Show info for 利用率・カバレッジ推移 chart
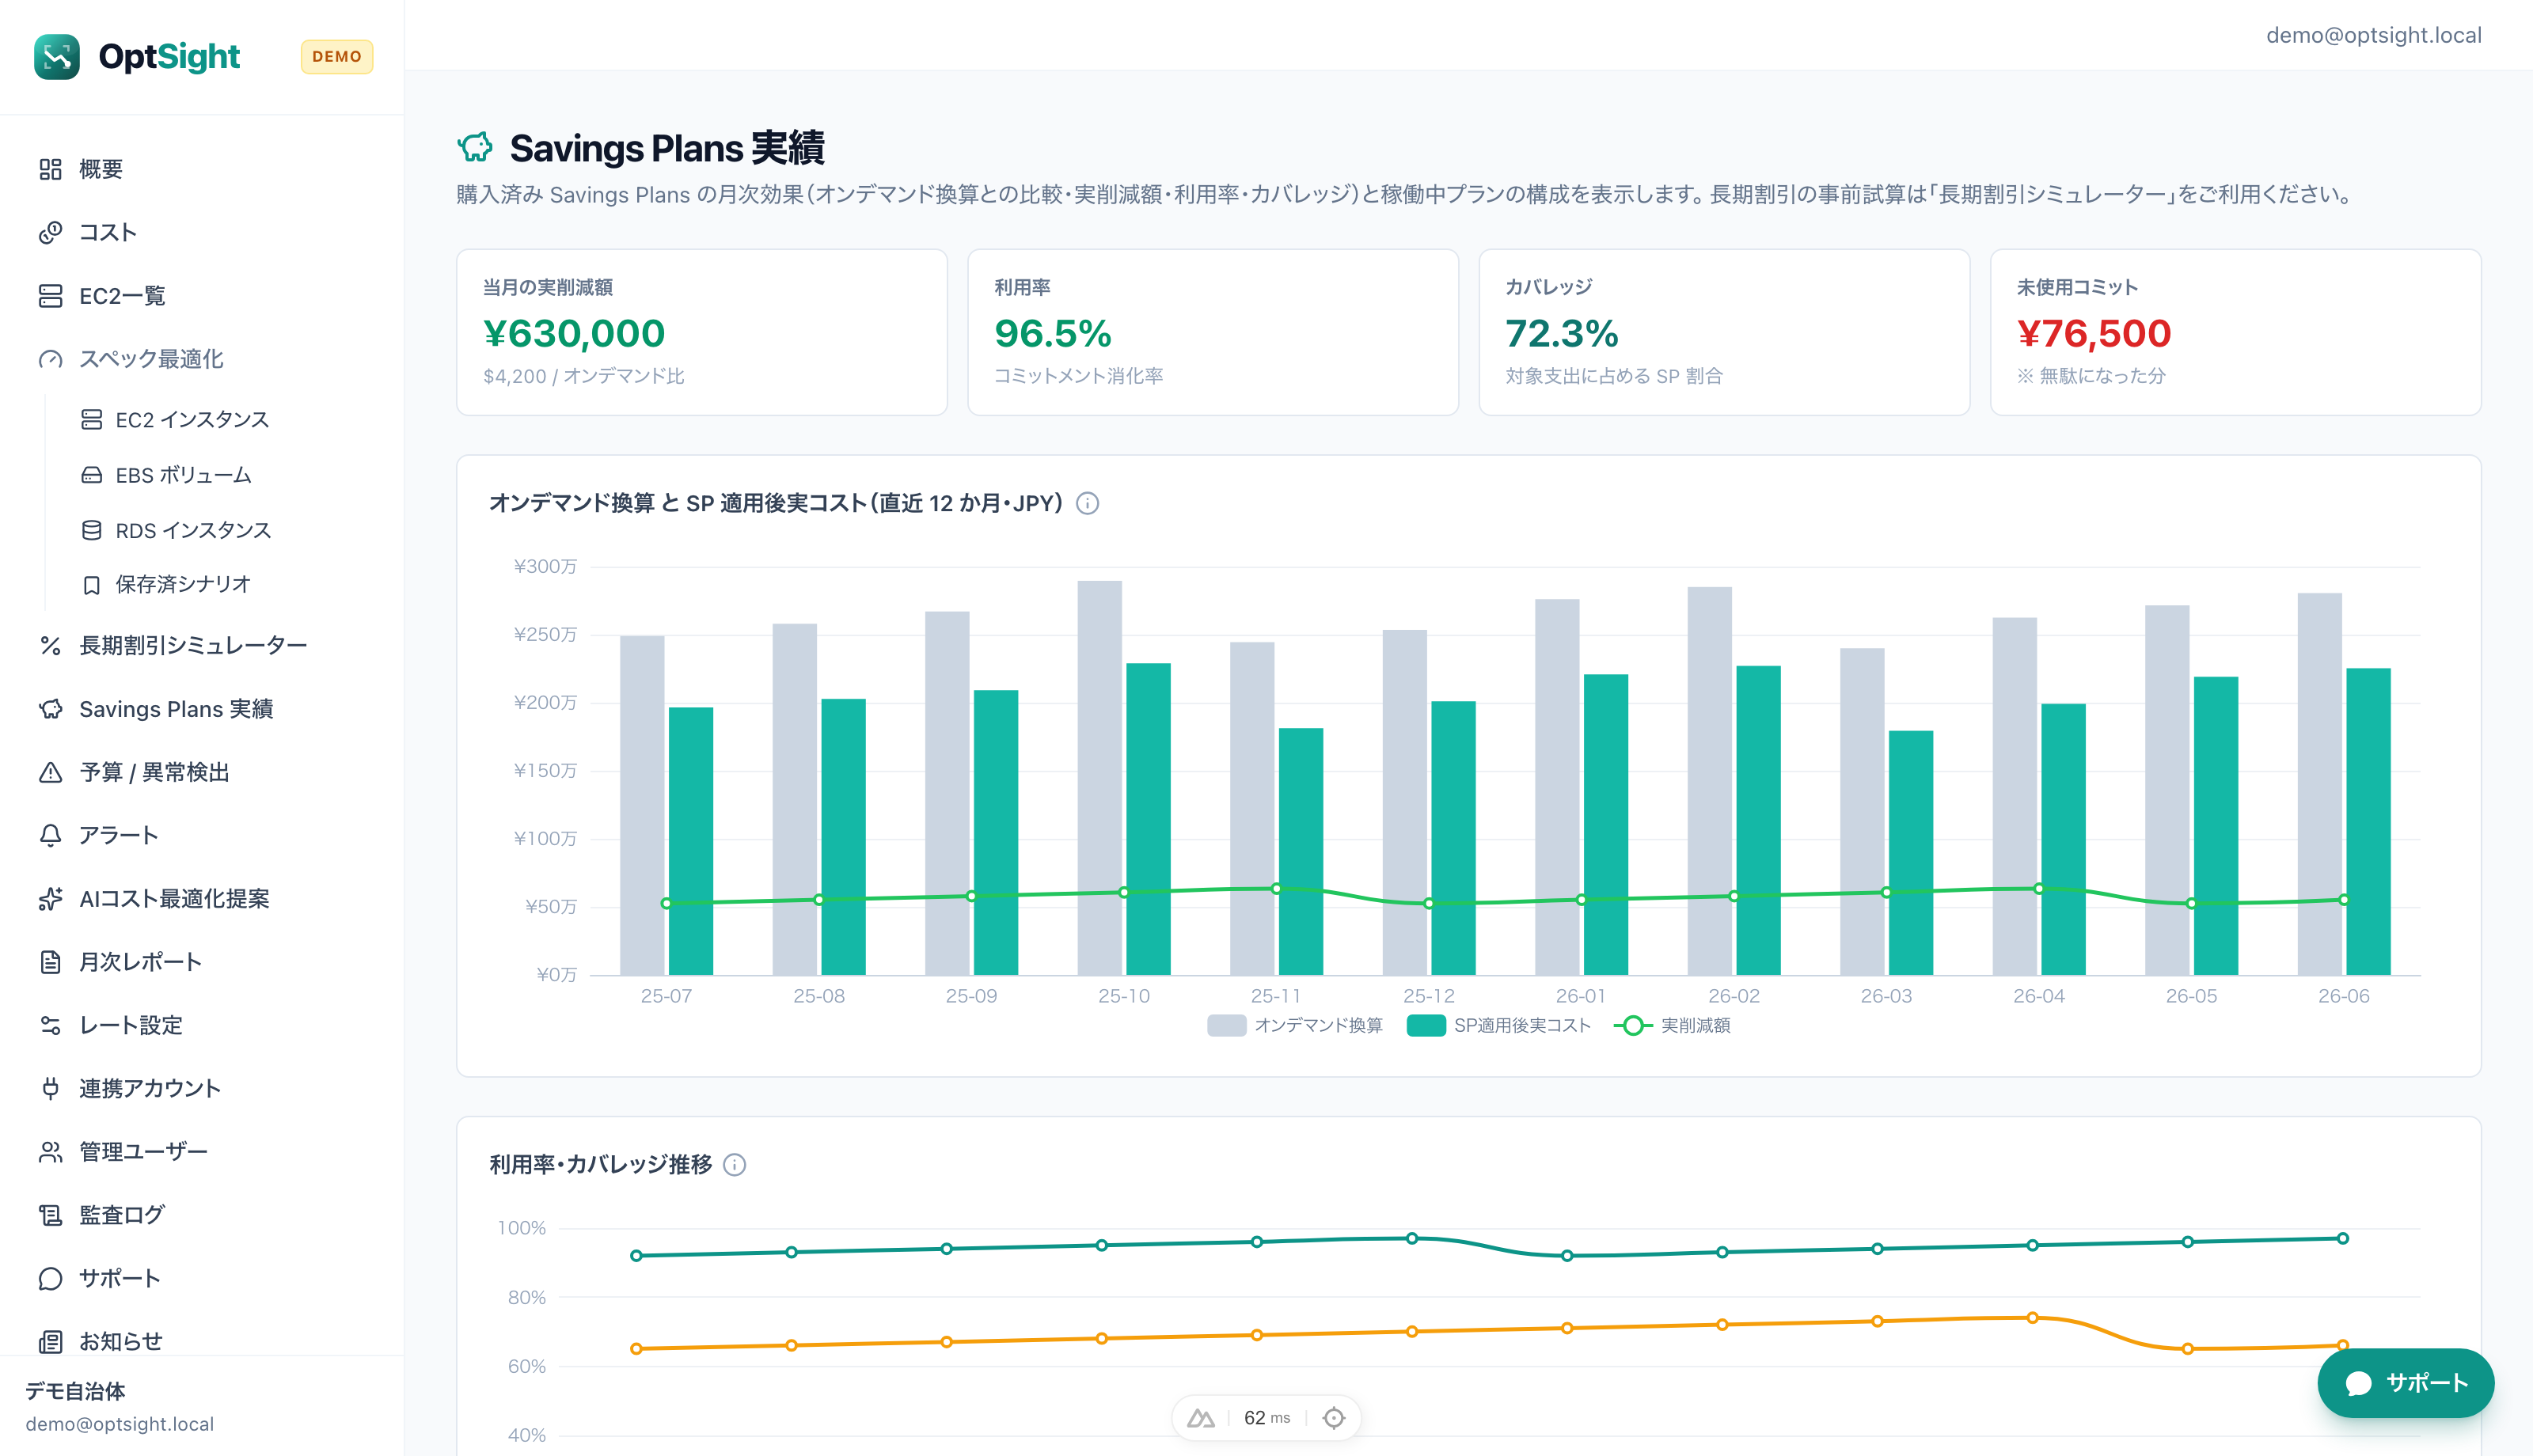2533x1456 pixels. (735, 1164)
